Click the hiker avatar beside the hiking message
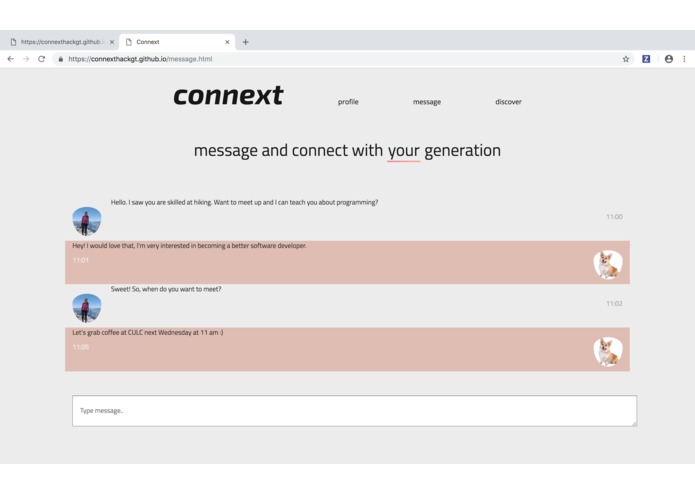 [87, 221]
